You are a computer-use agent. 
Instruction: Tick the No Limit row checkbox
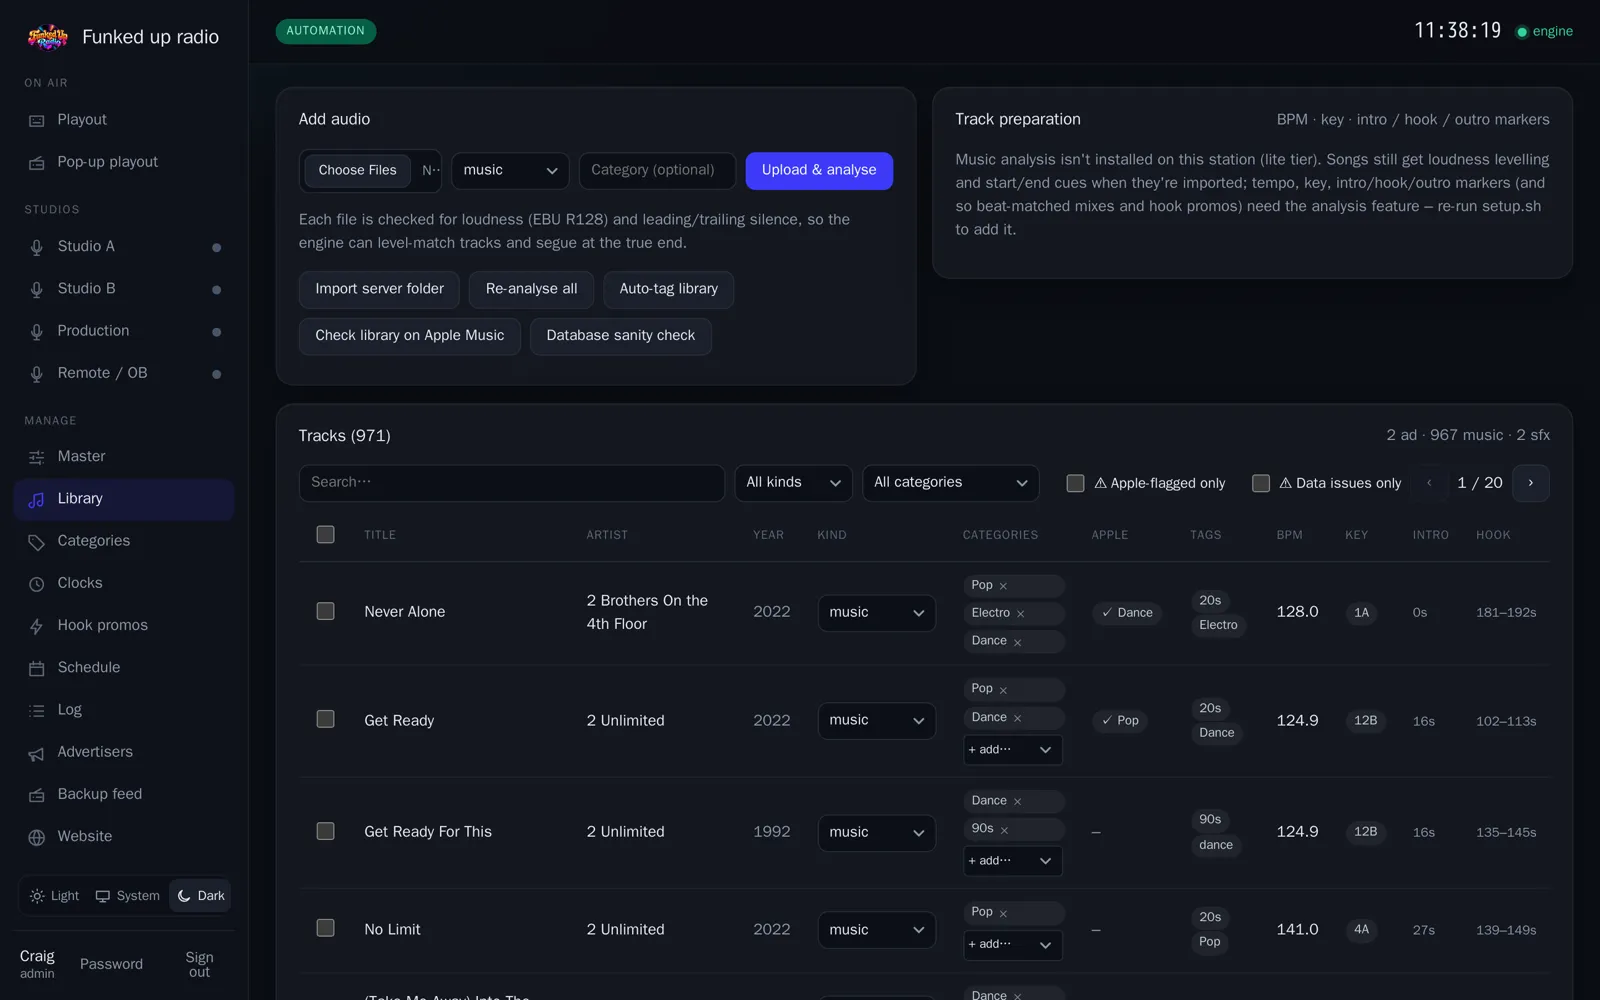tap(325, 928)
